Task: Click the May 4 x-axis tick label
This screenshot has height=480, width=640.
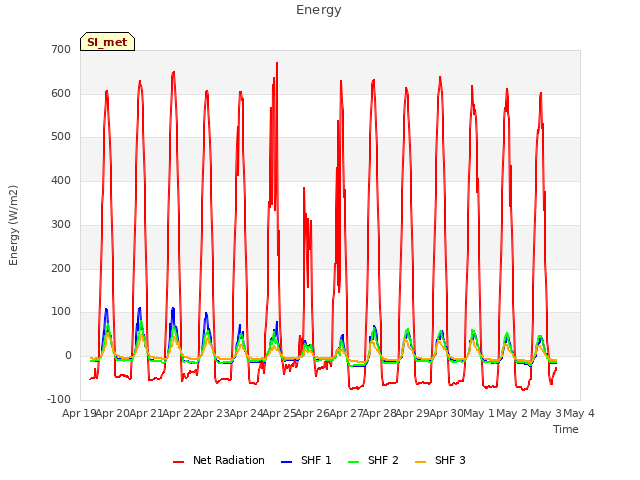Action: (x=579, y=413)
